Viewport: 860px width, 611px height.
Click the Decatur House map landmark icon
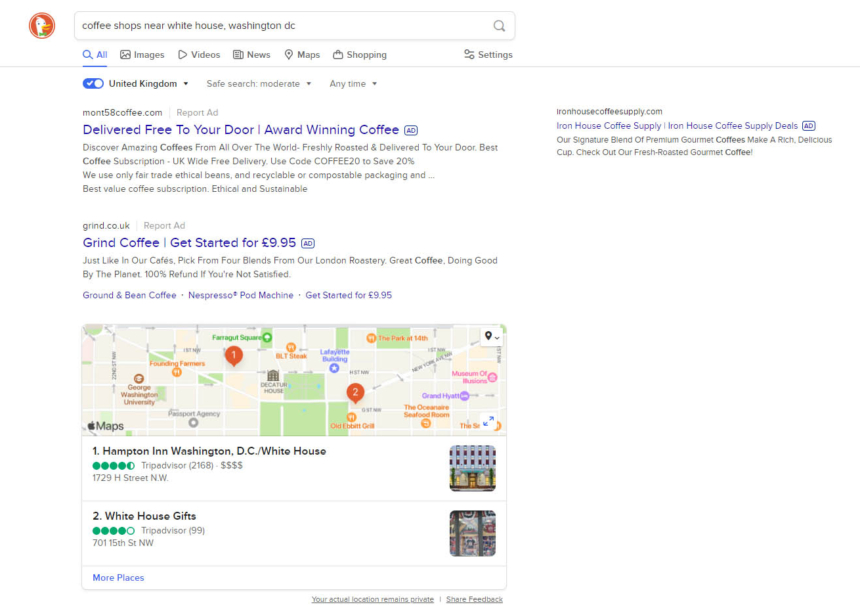point(273,376)
